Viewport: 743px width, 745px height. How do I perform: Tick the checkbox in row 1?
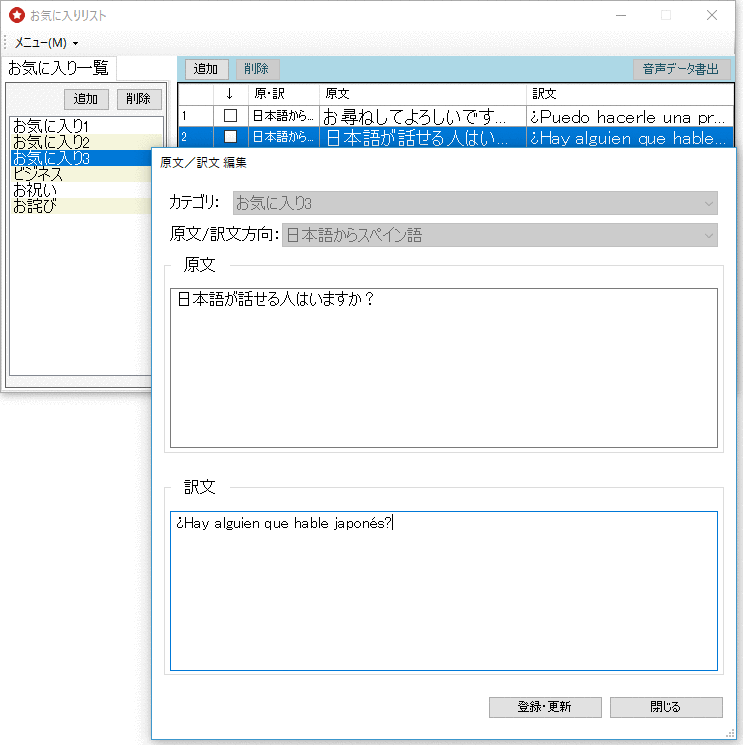tap(230, 116)
